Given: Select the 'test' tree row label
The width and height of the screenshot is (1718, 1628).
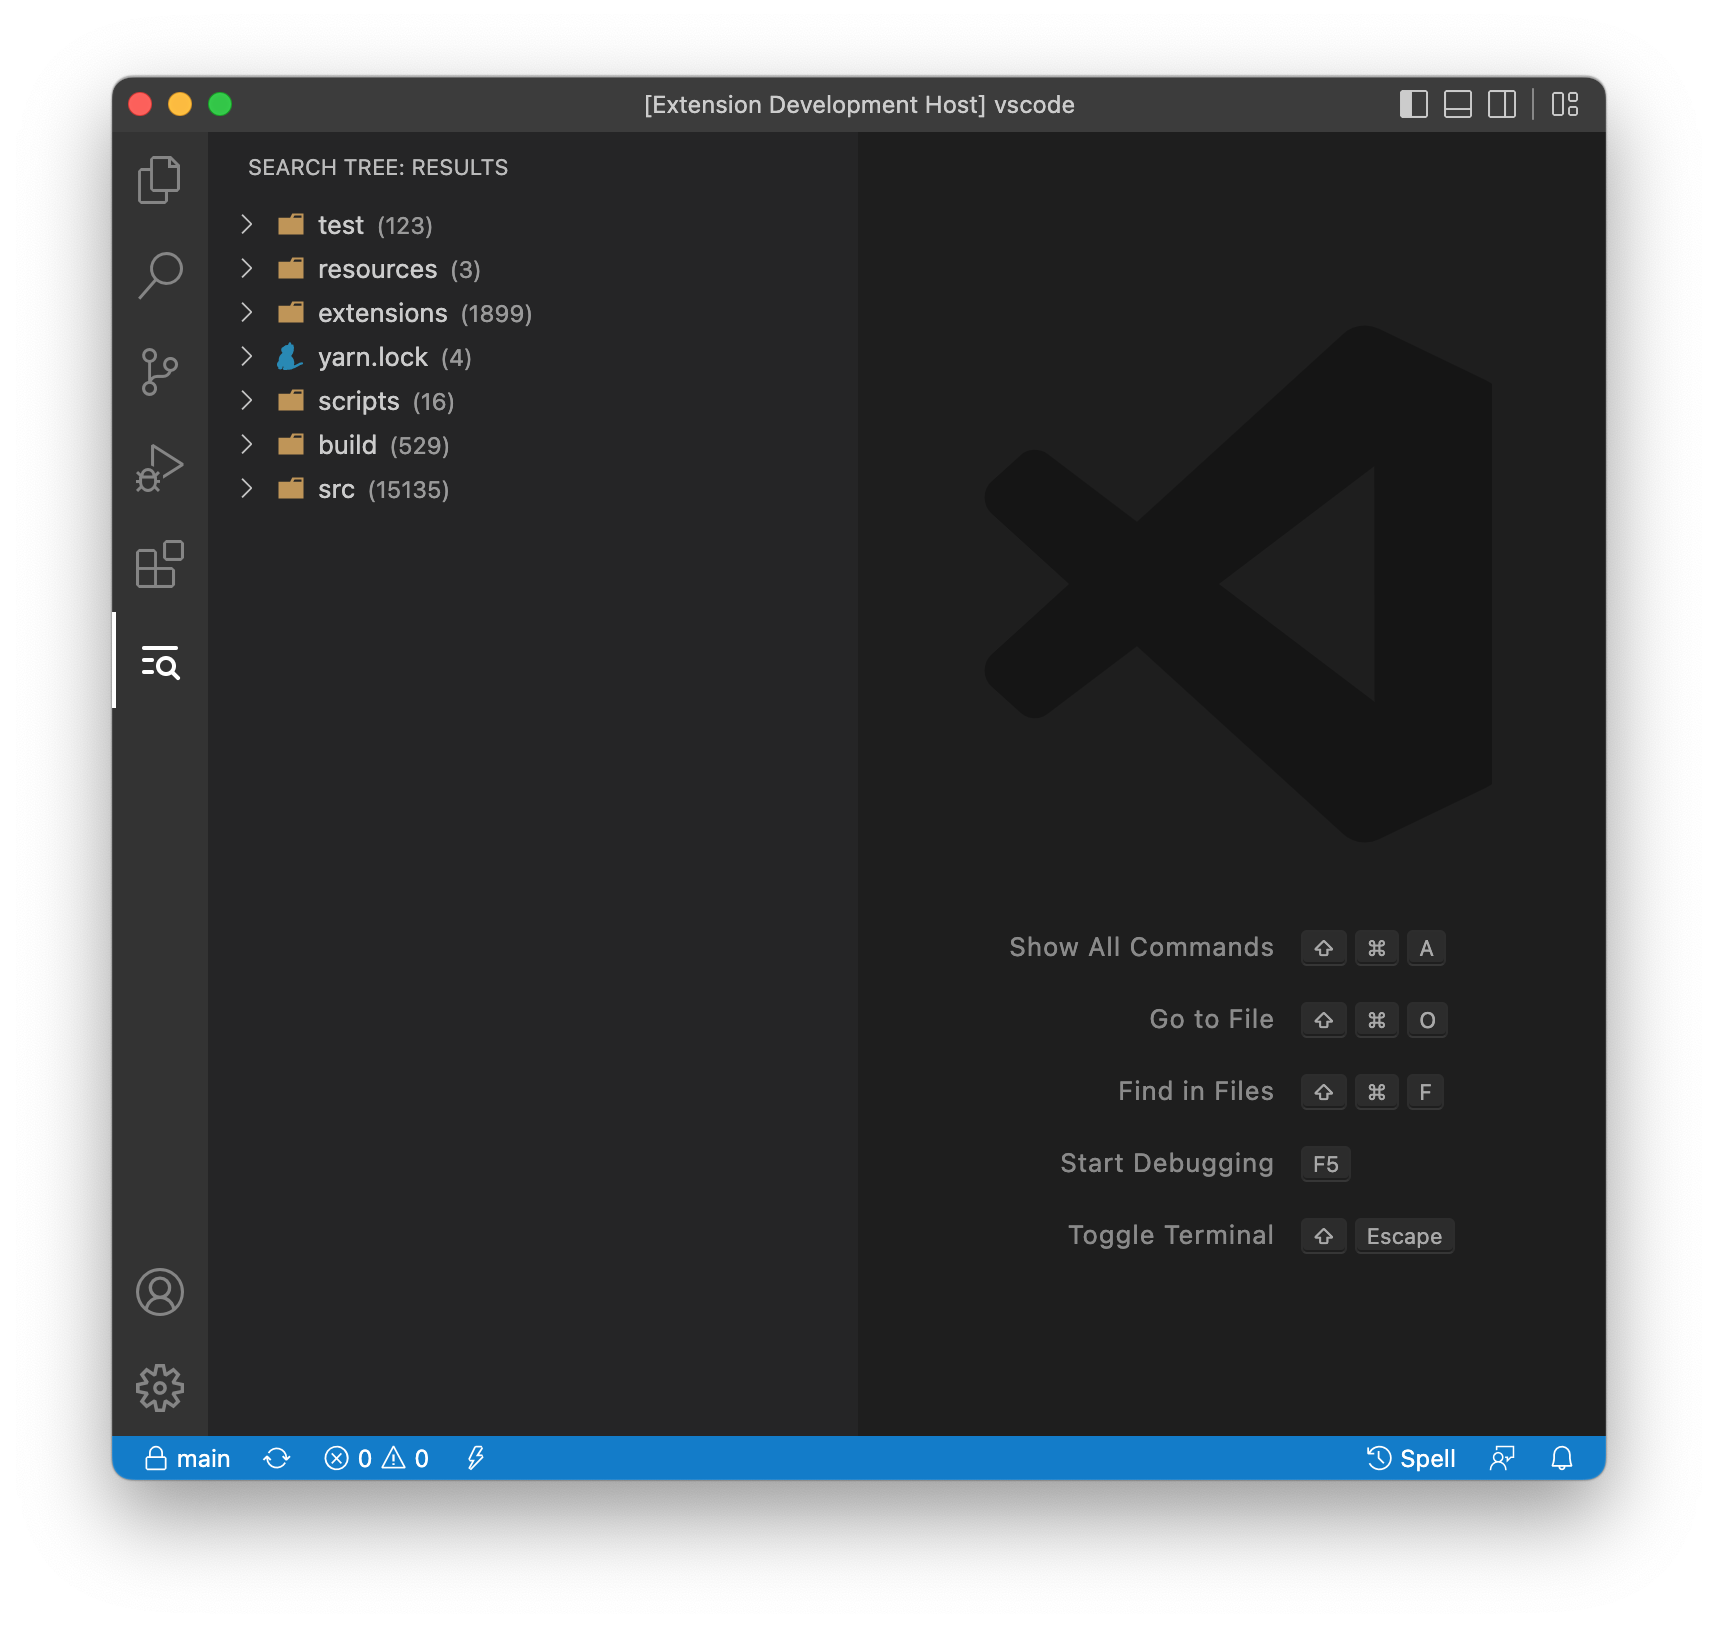Looking at the screenshot, I should [341, 225].
